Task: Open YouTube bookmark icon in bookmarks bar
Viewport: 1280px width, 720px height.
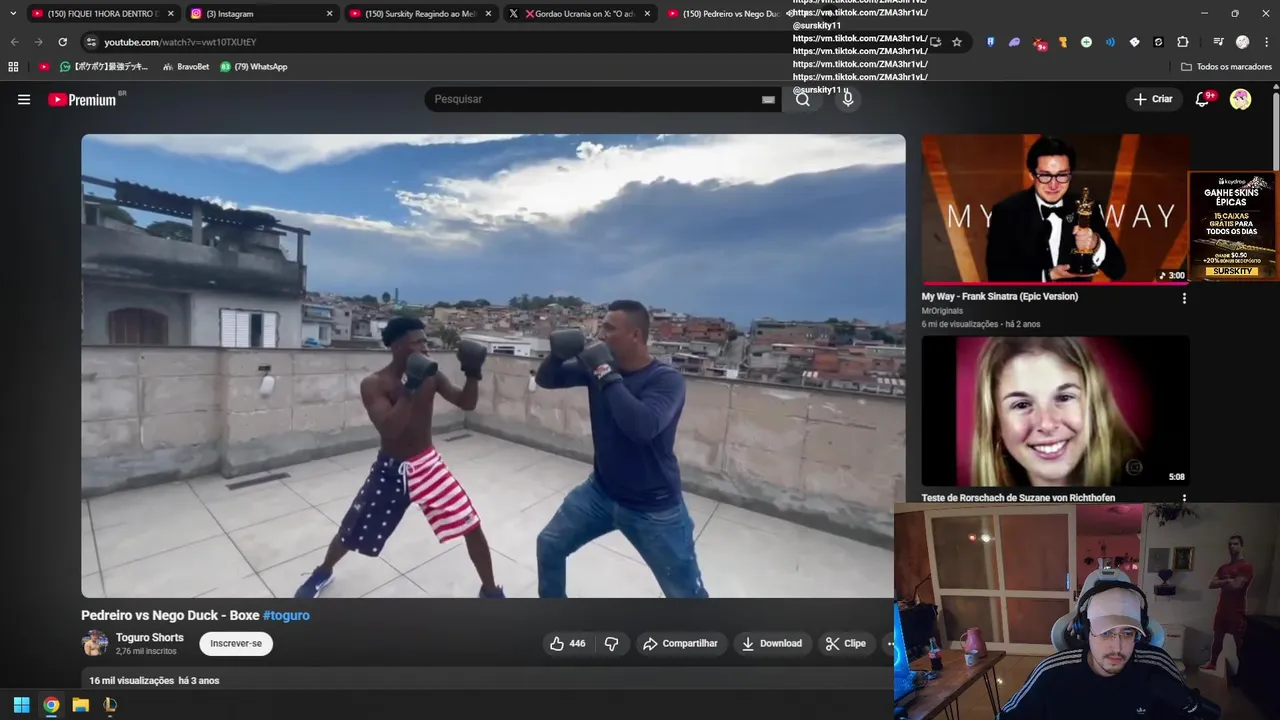Action: coord(44,67)
